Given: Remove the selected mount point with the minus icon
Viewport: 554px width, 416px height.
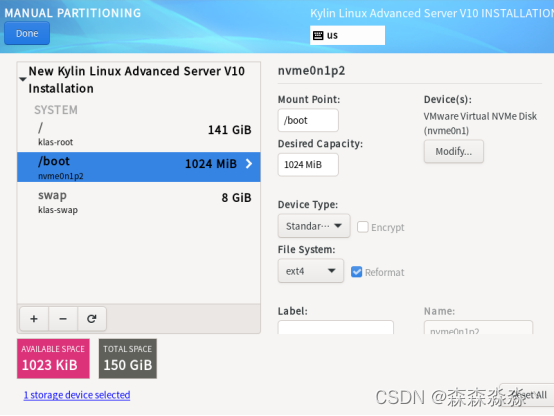Looking at the screenshot, I should pos(63,319).
